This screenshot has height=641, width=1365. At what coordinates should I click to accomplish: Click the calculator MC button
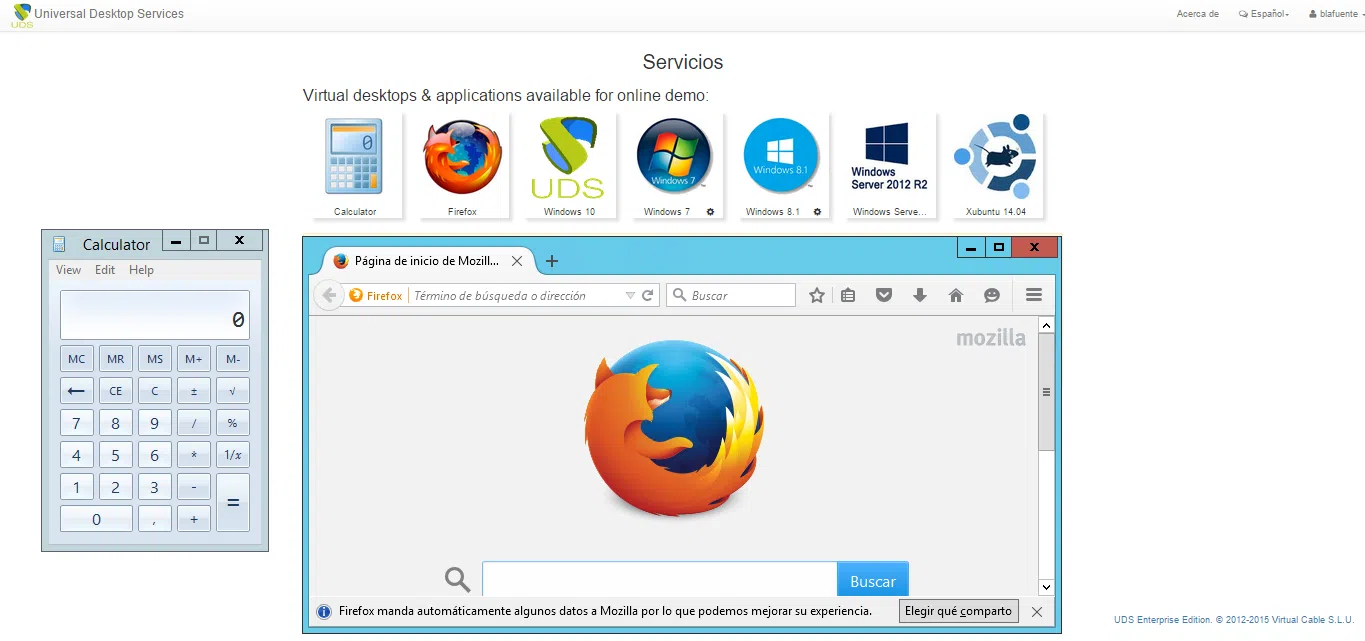[76, 359]
